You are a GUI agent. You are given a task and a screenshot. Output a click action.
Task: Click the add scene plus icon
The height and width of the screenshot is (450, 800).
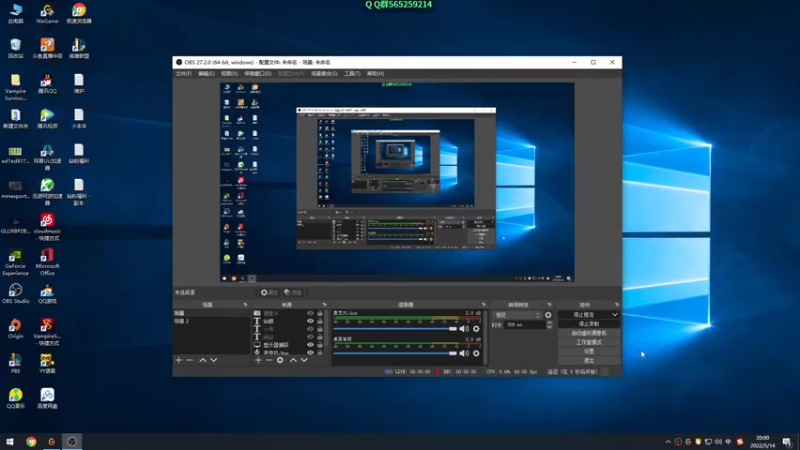point(179,360)
